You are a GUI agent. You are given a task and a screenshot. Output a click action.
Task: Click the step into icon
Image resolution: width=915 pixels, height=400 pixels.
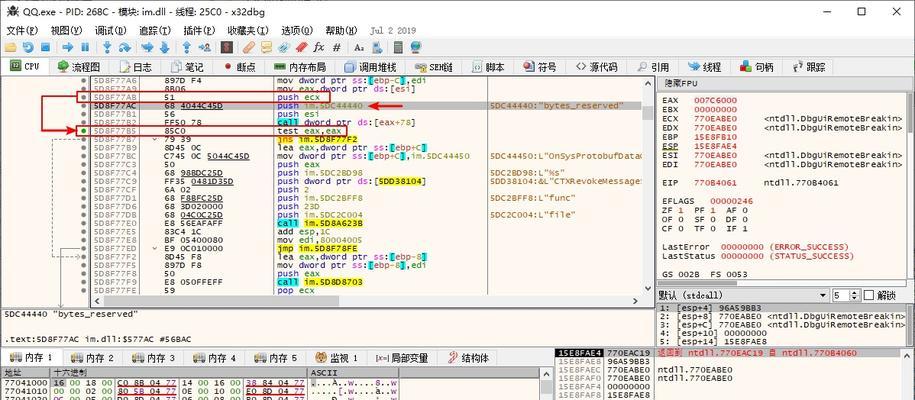pos(107,47)
